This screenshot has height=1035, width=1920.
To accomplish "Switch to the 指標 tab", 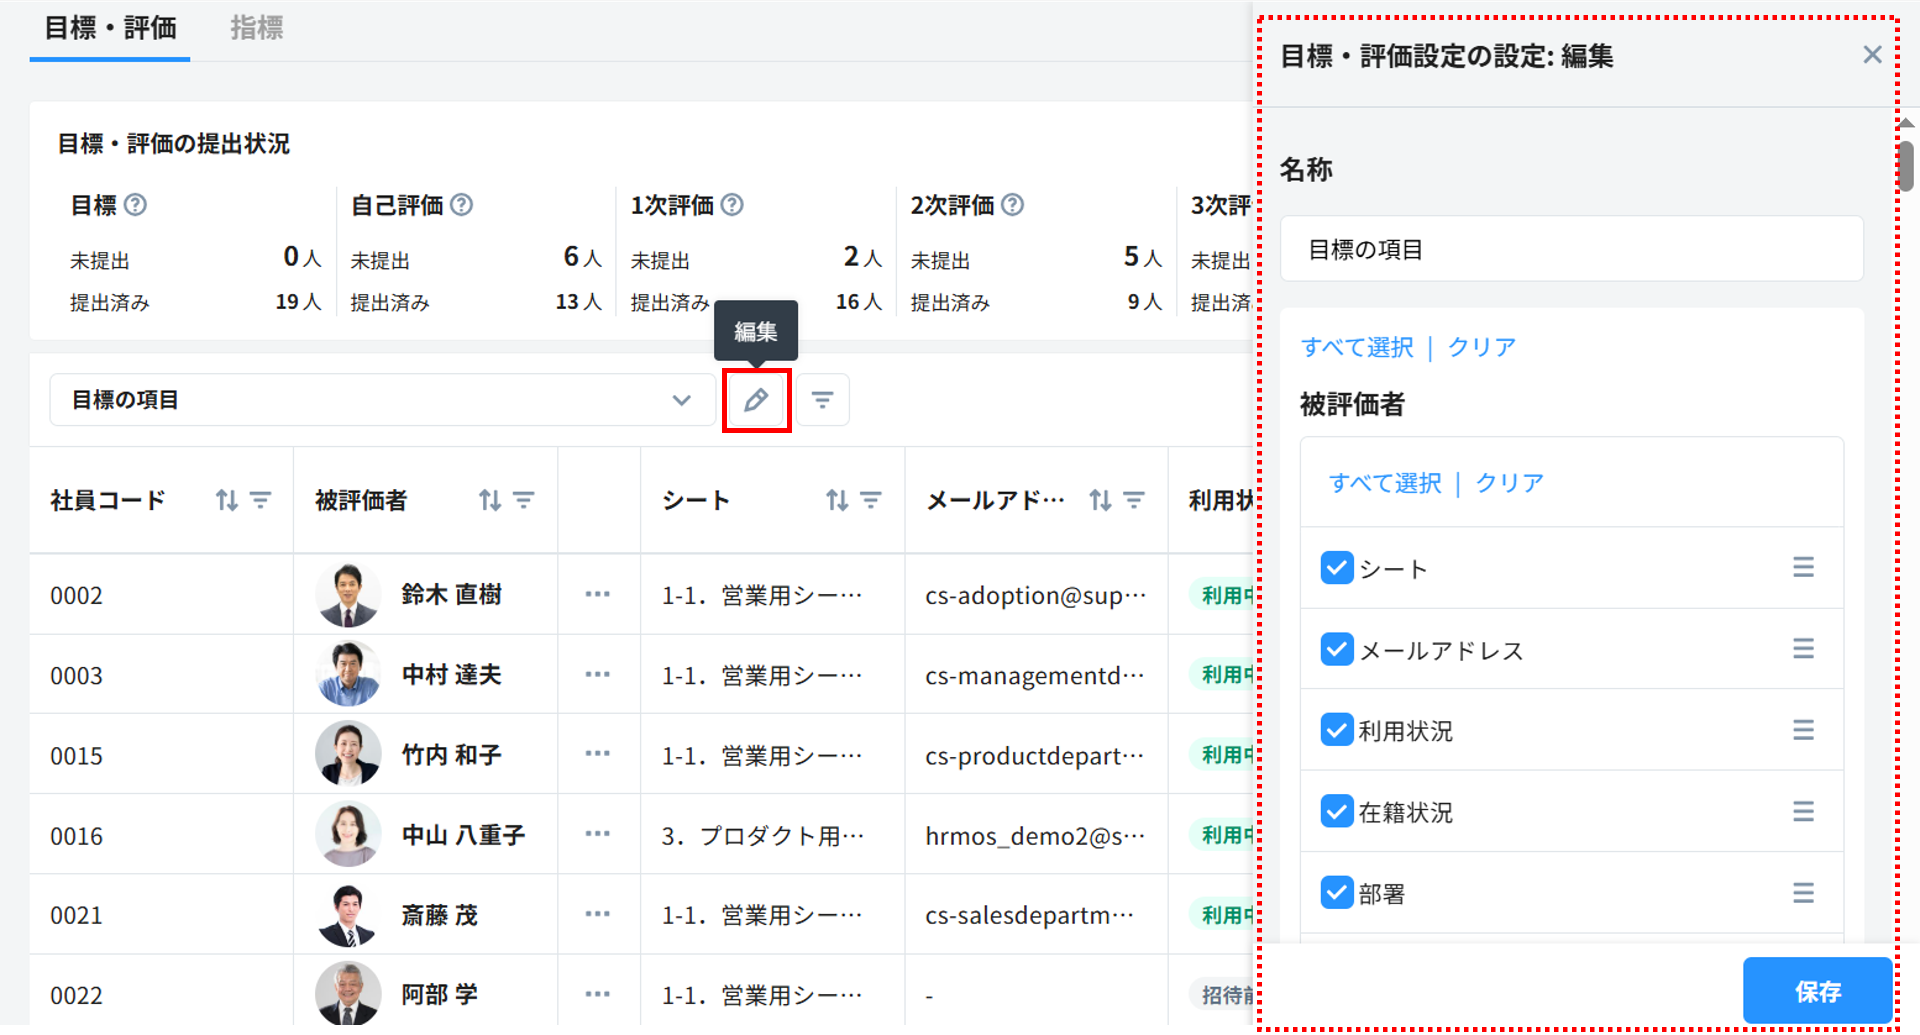I will 257,28.
